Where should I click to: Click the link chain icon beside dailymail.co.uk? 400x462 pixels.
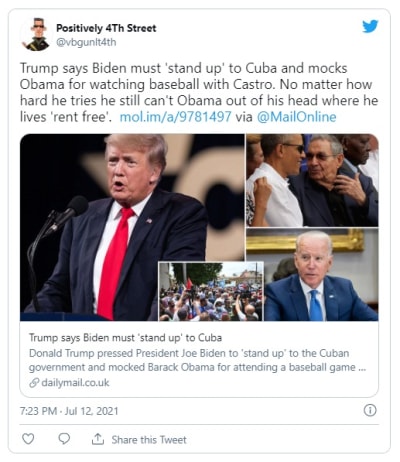[x=34, y=383]
